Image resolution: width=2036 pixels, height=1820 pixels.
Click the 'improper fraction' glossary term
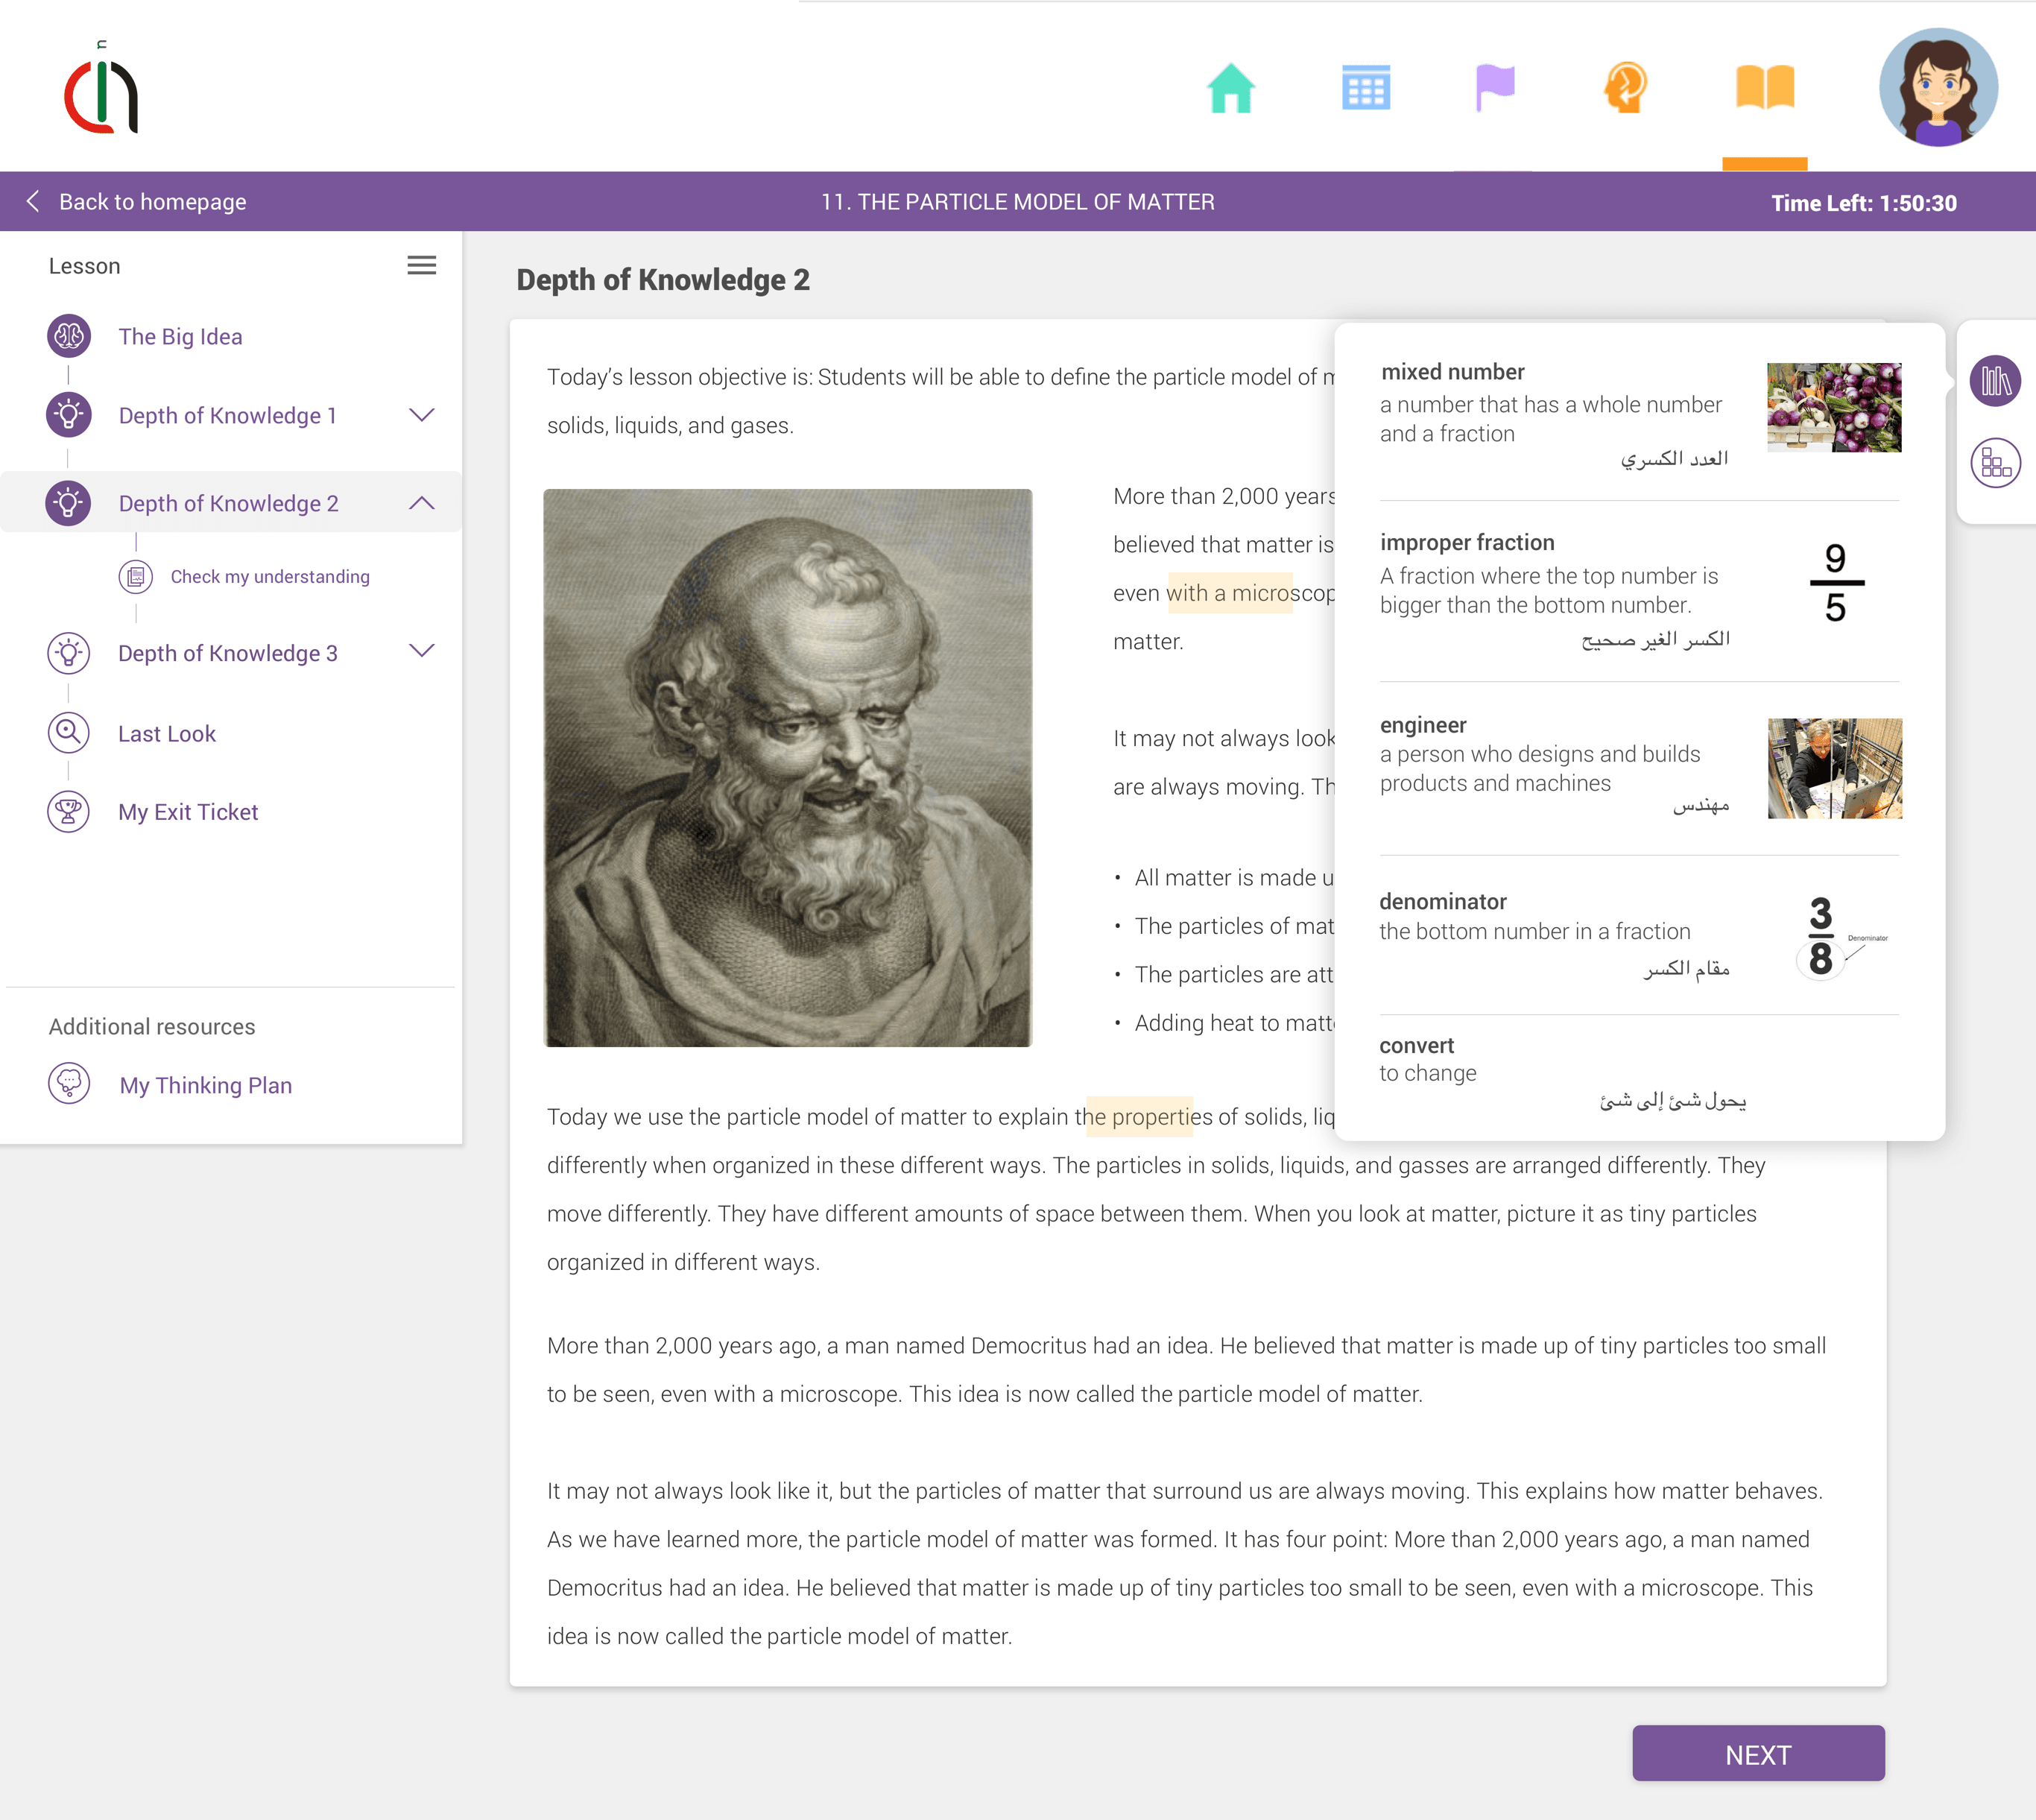pyautogui.click(x=1467, y=543)
